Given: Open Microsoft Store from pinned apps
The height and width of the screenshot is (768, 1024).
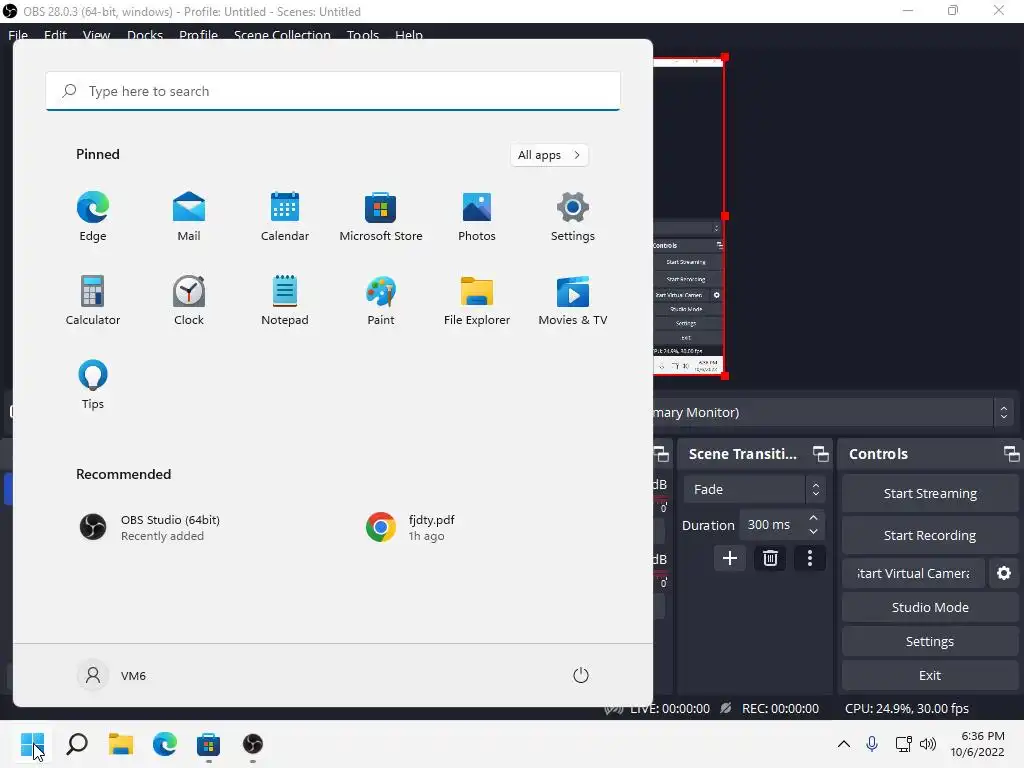Looking at the screenshot, I should pos(381,217).
